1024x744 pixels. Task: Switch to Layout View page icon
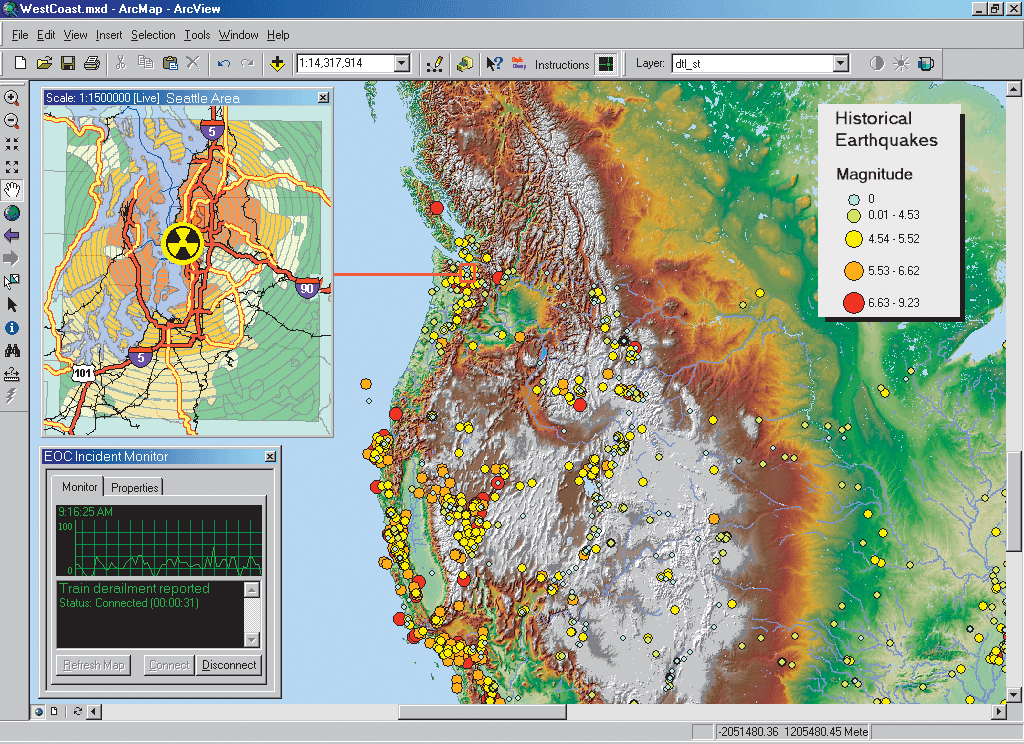(53, 712)
